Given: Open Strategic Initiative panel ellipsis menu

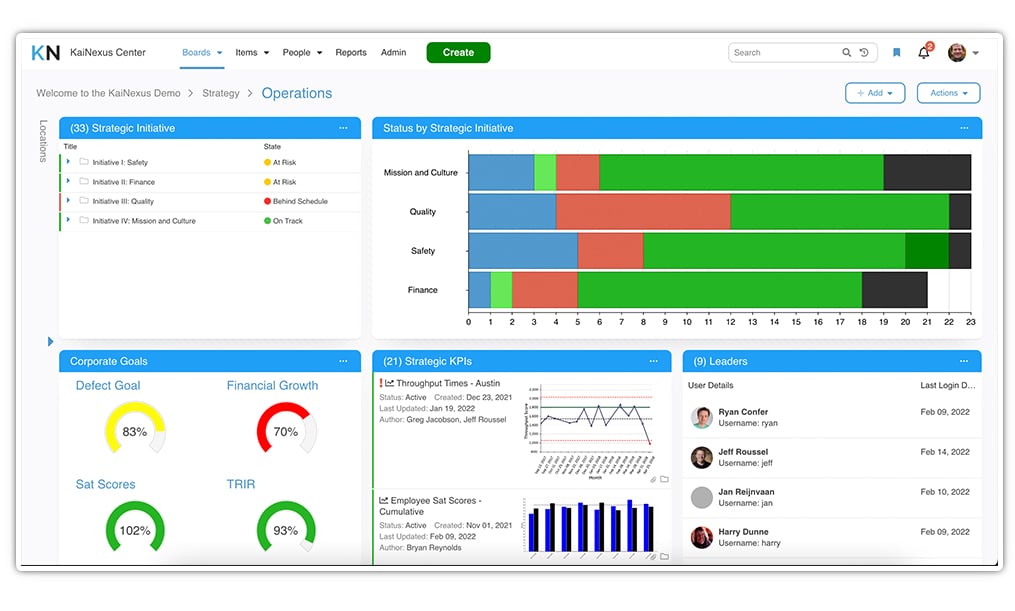Looking at the screenshot, I should (x=343, y=128).
